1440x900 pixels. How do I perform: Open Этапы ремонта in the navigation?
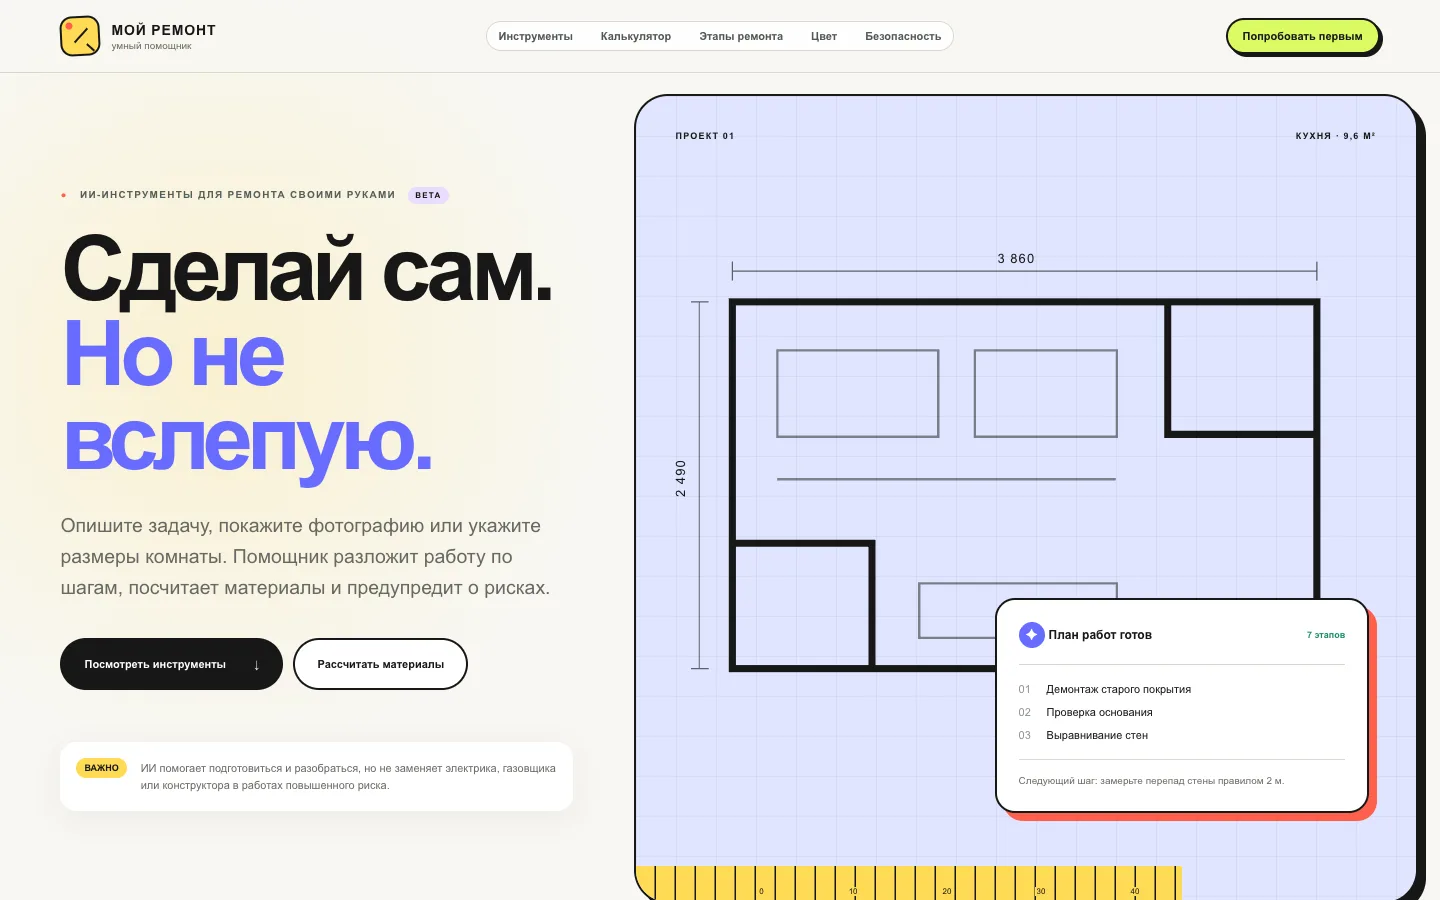tap(741, 36)
